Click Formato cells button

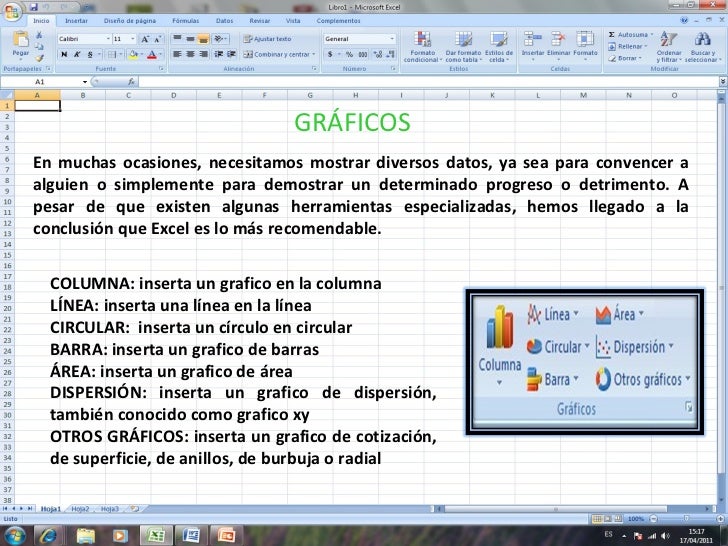tap(585, 46)
